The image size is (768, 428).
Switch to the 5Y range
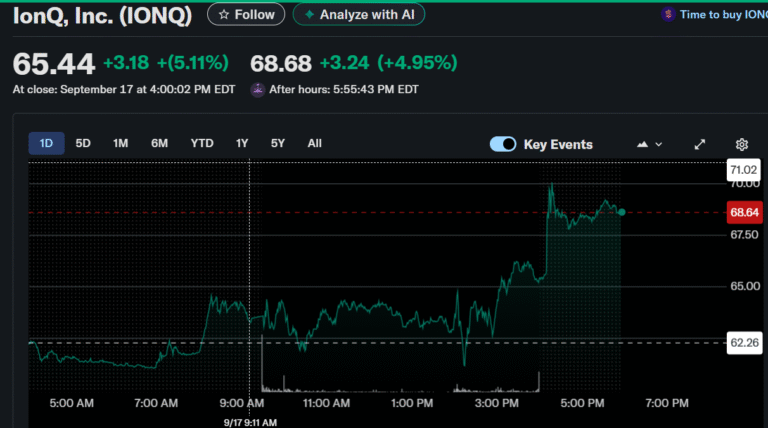(277, 143)
